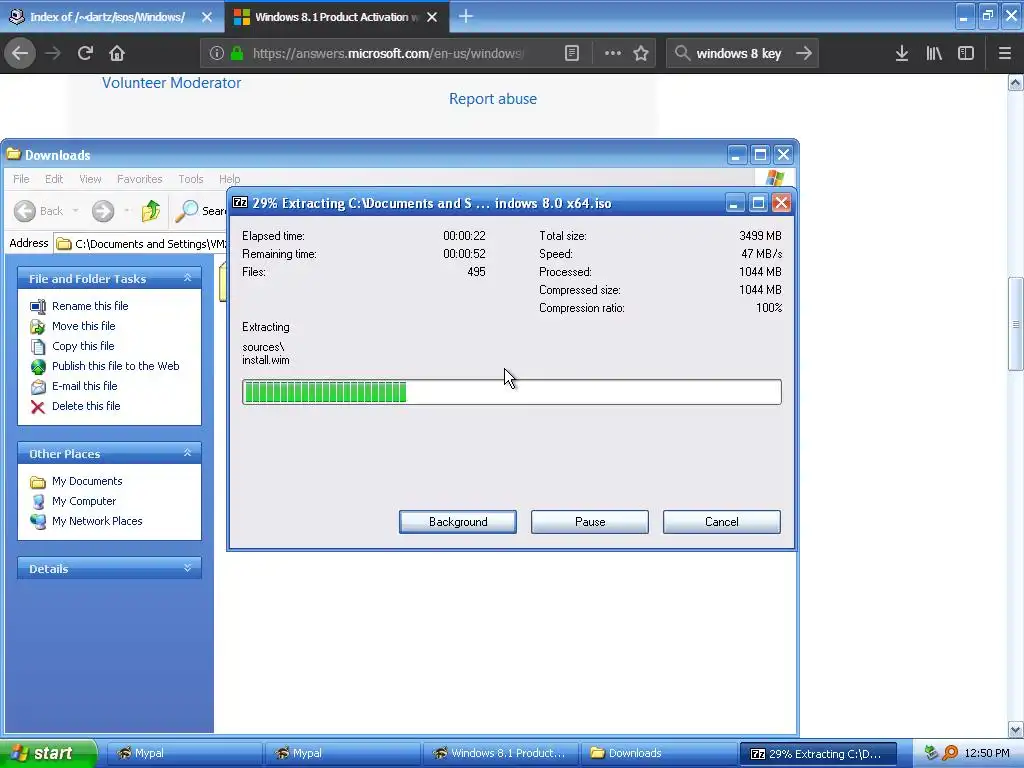Go up one folder level
The image size is (1024, 768).
click(151, 211)
